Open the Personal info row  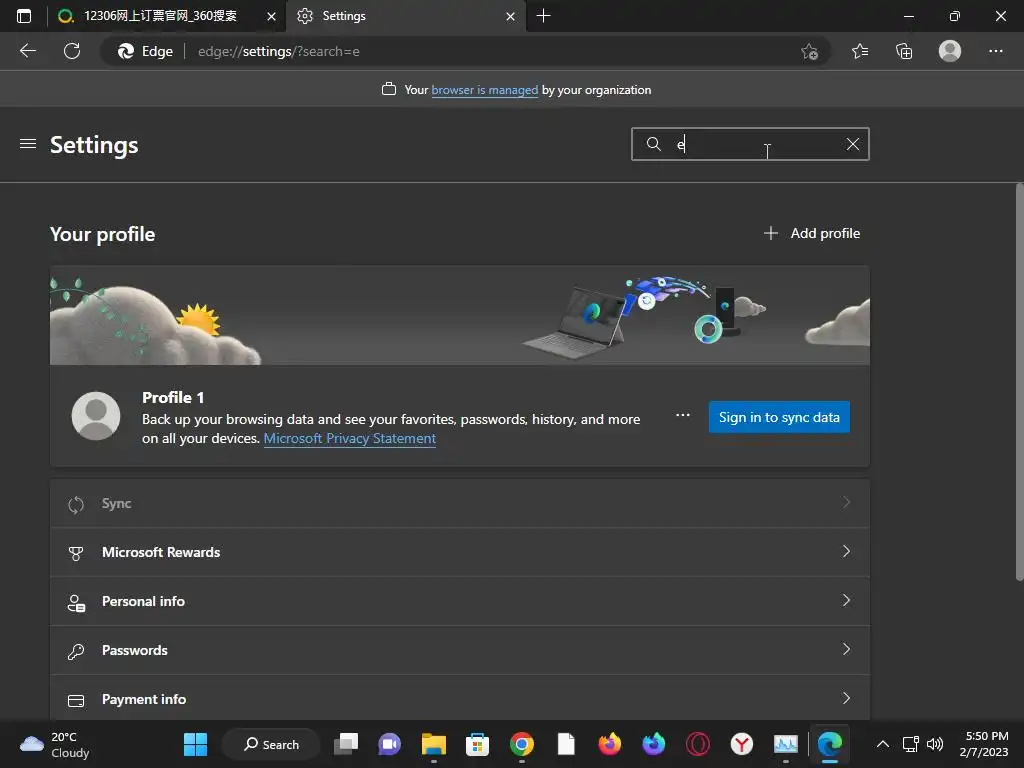point(460,601)
